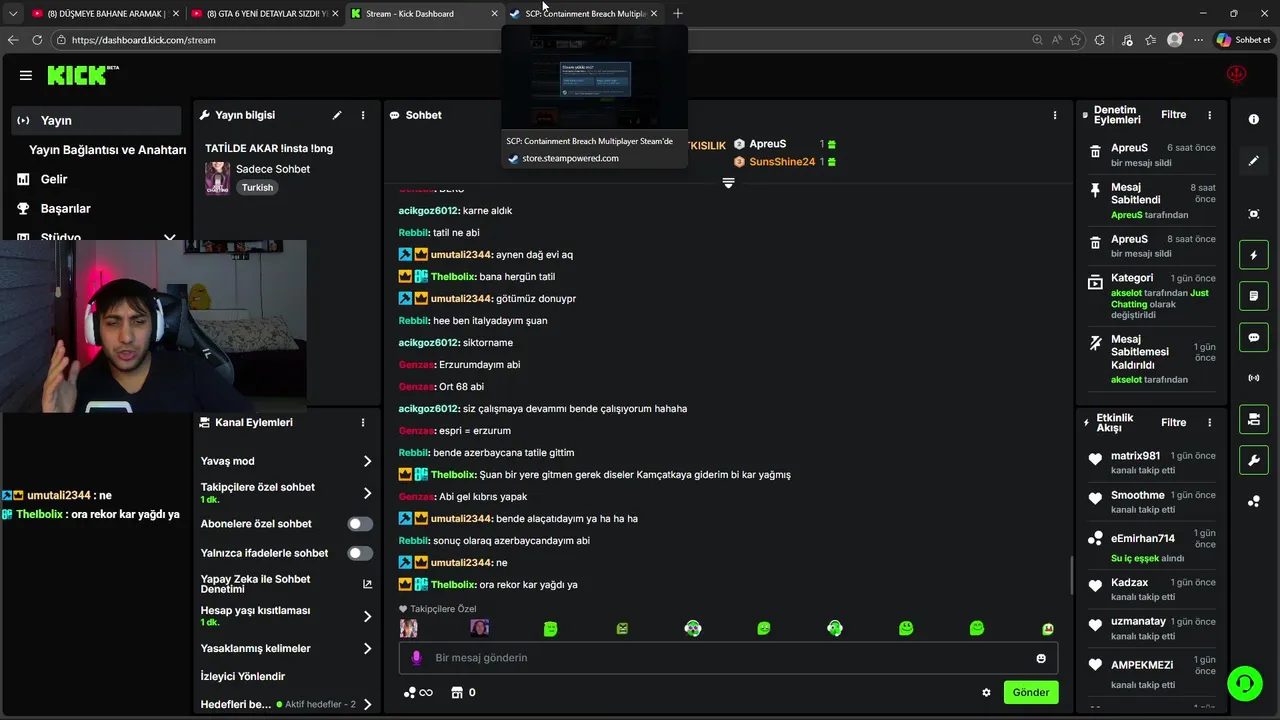1280x720 pixels.
Task: Toggle Yalnızca ifadelerle sohbet switch
Action: [360, 553]
